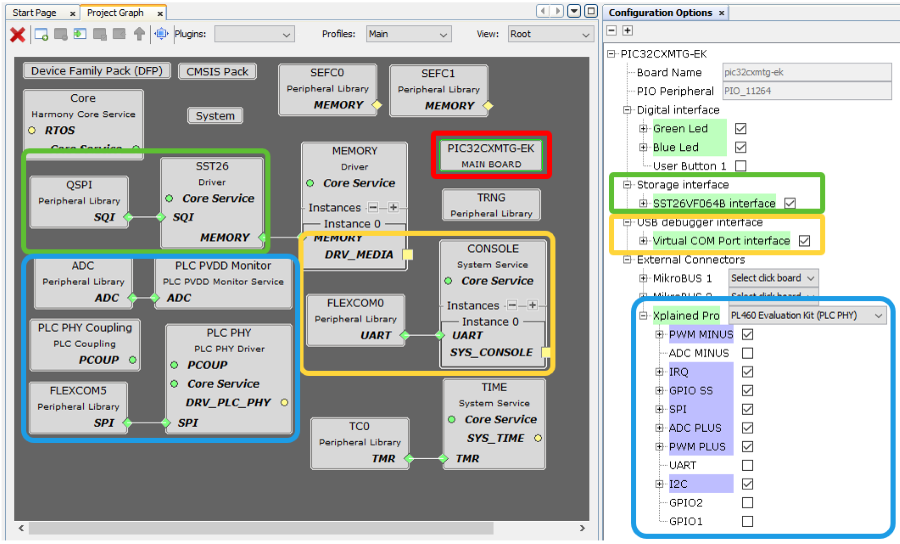
Task: Switch to the Start Page tab
Action: [x=35, y=13]
